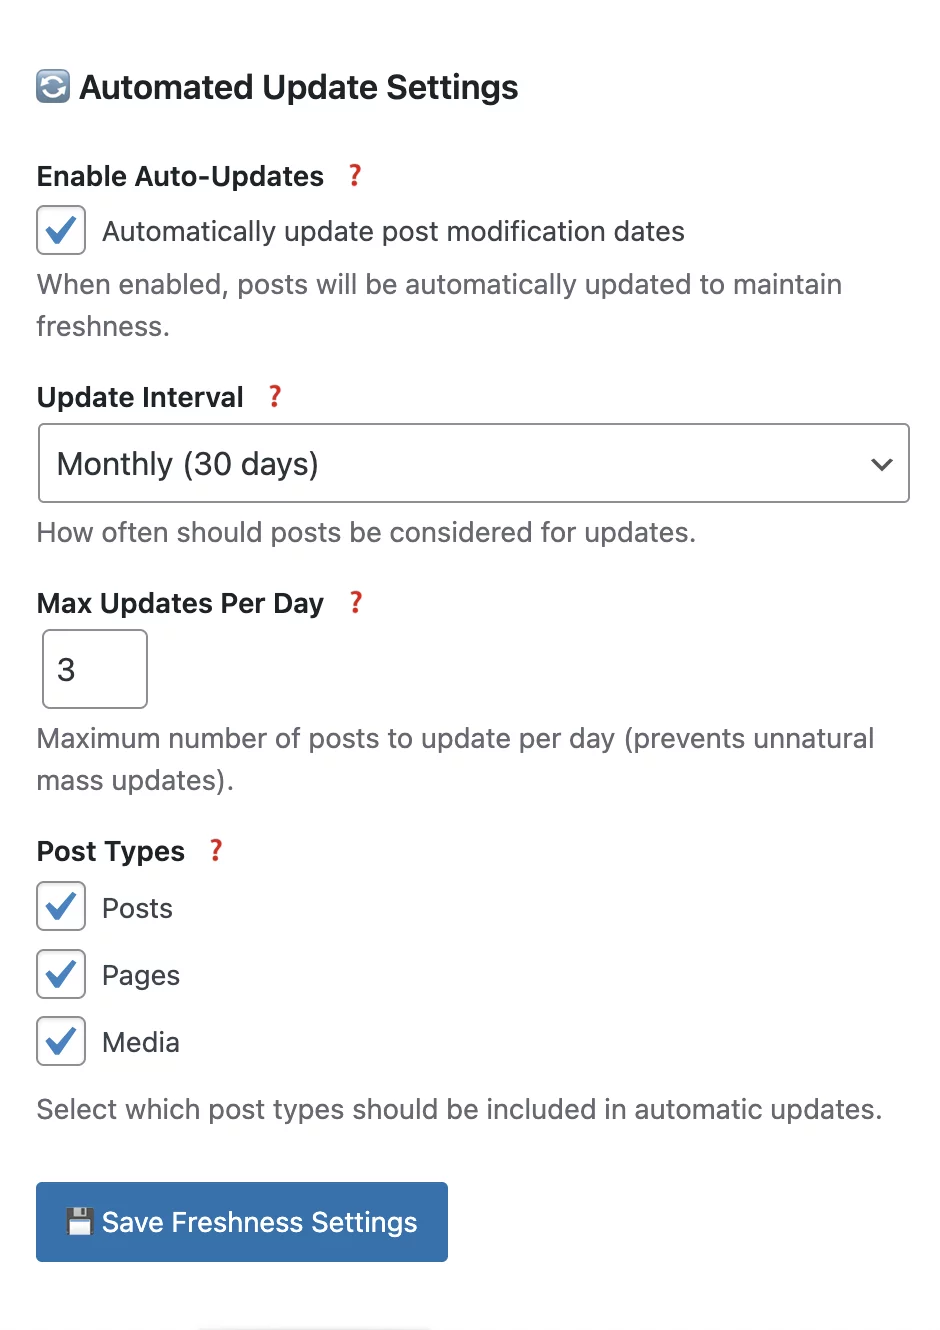Open the Max Updates Per Day help tooltip
Screen dimensions: 940x1330
point(356,603)
